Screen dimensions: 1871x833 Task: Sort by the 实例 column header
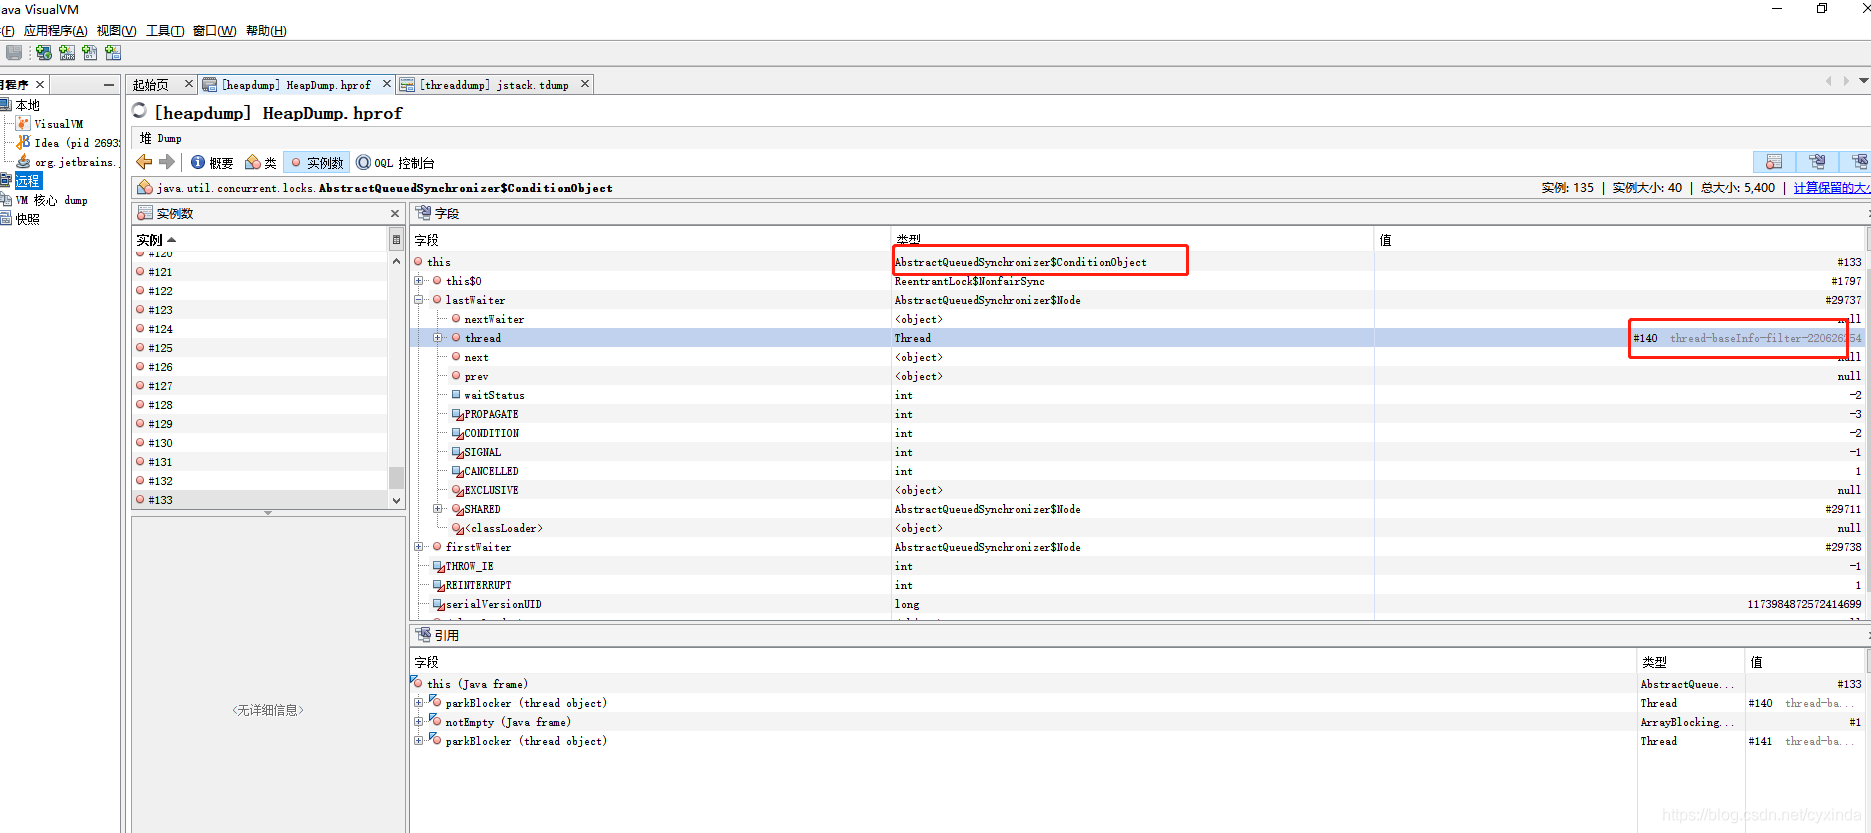(x=260, y=240)
